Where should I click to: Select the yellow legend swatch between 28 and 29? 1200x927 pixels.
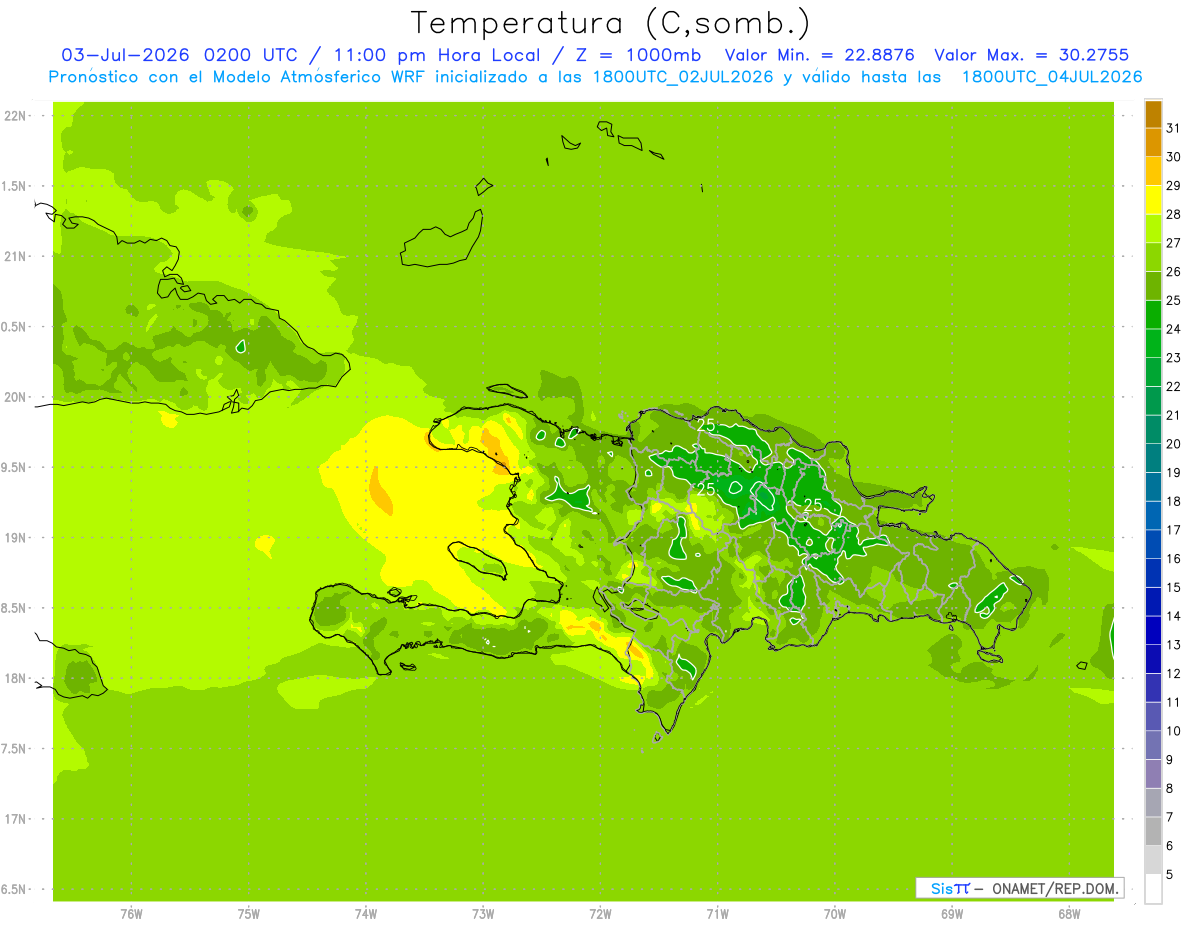click(1153, 200)
